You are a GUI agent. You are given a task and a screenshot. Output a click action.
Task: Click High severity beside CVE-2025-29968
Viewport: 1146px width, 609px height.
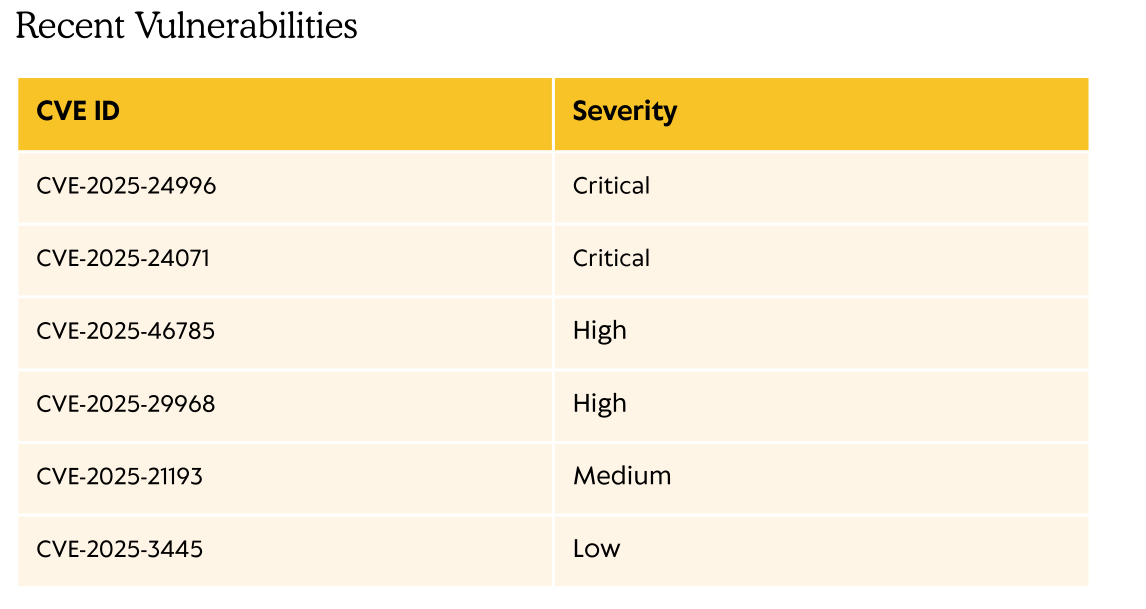click(x=599, y=404)
